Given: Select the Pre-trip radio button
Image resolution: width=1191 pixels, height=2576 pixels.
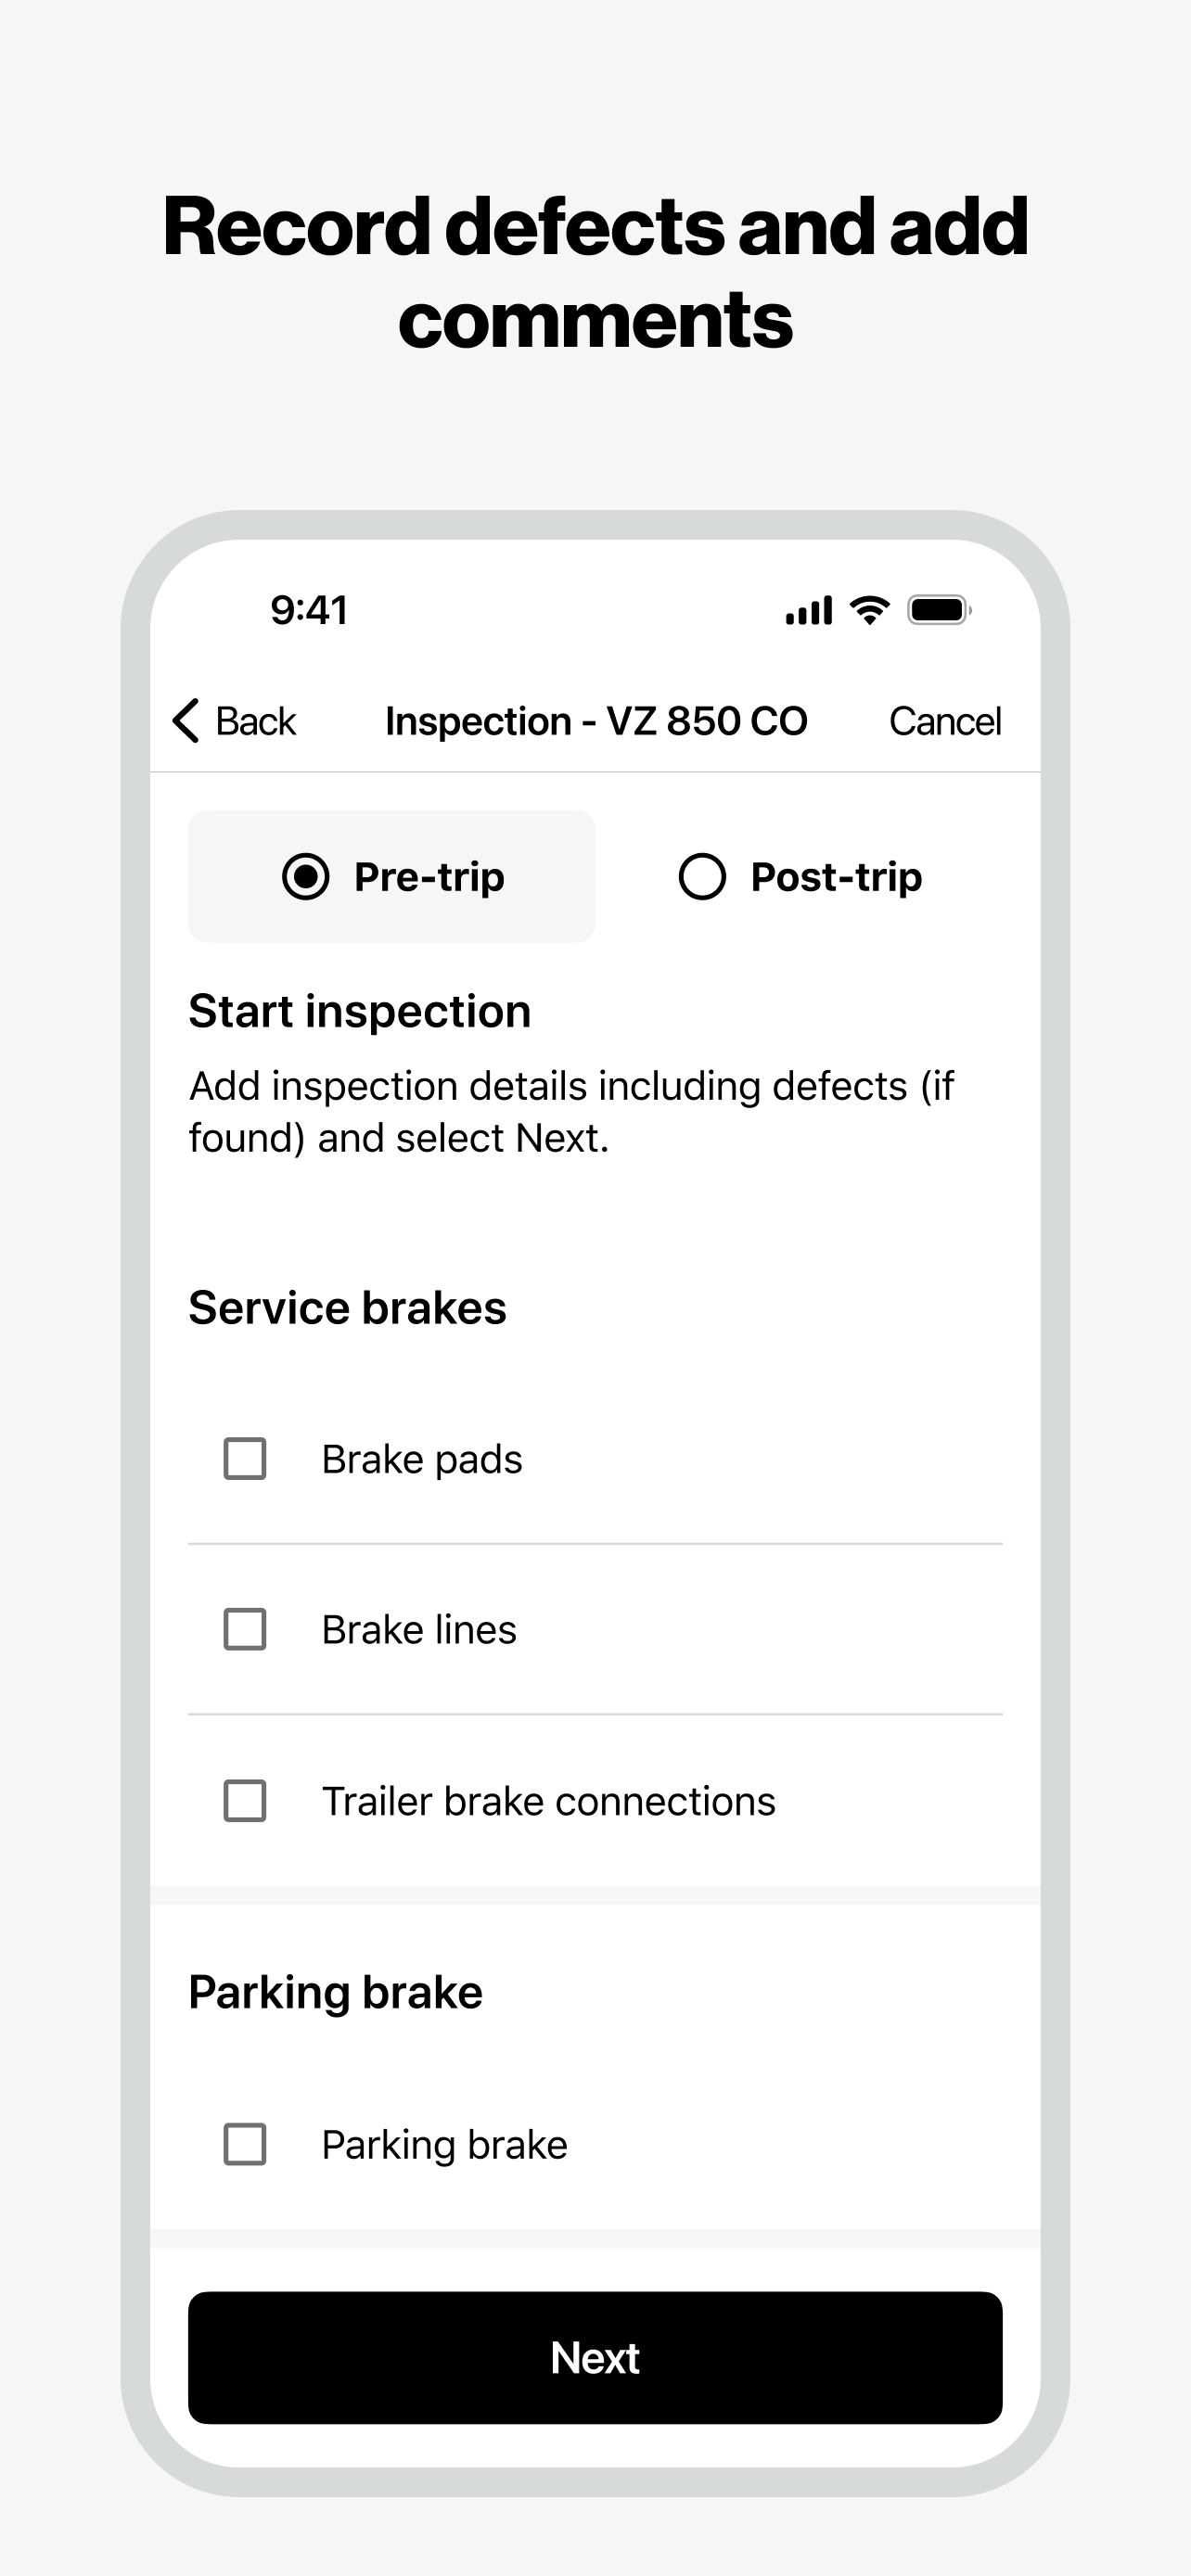Looking at the screenshot, I should point(306,877).
